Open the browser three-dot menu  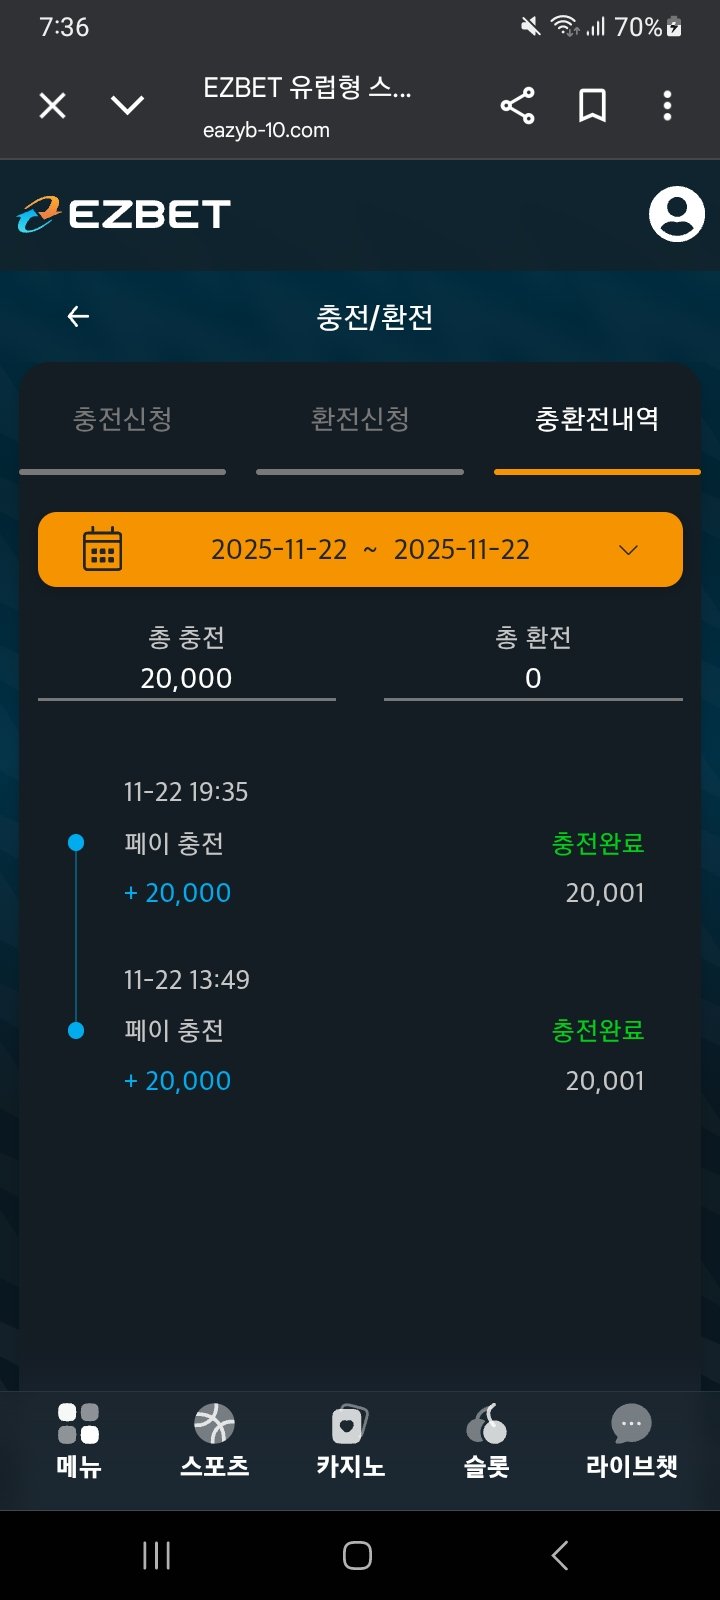pos(667,106)
